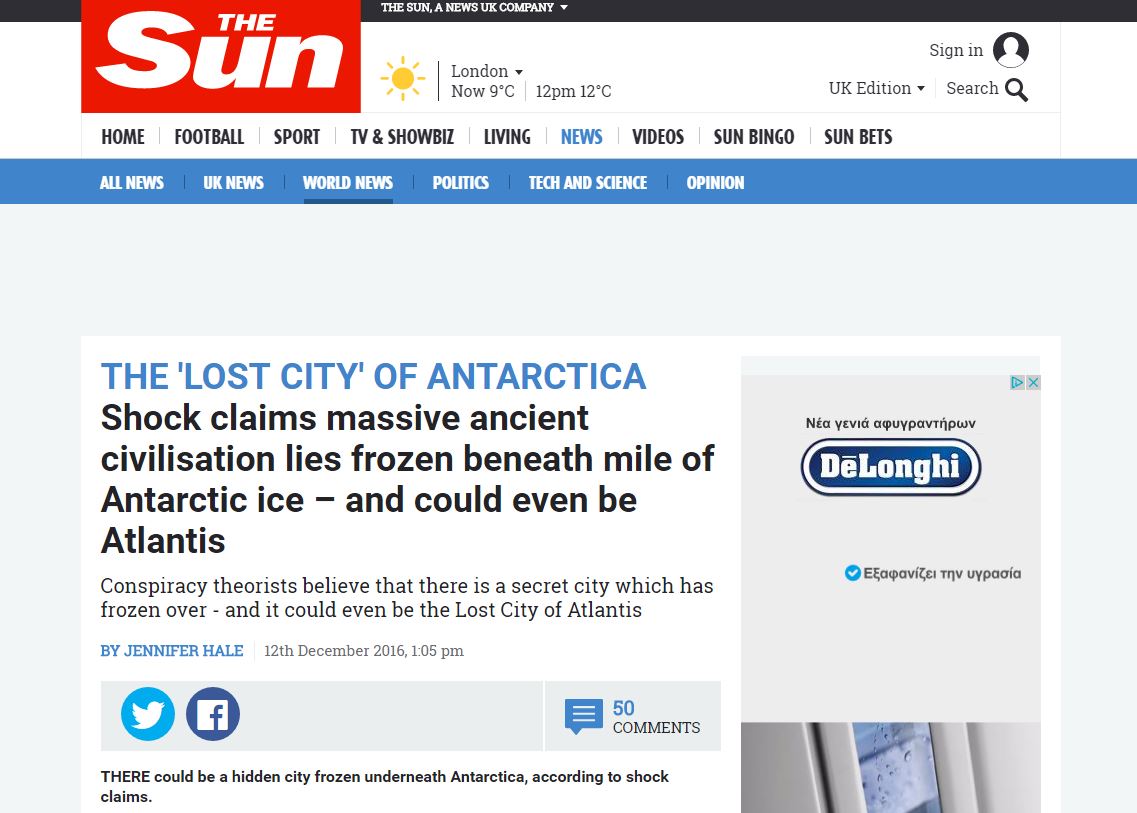Image resolution: width=1137 pixels, height=813 pixels.
Task: Click The Sun logo
Action: coord(220,56)
